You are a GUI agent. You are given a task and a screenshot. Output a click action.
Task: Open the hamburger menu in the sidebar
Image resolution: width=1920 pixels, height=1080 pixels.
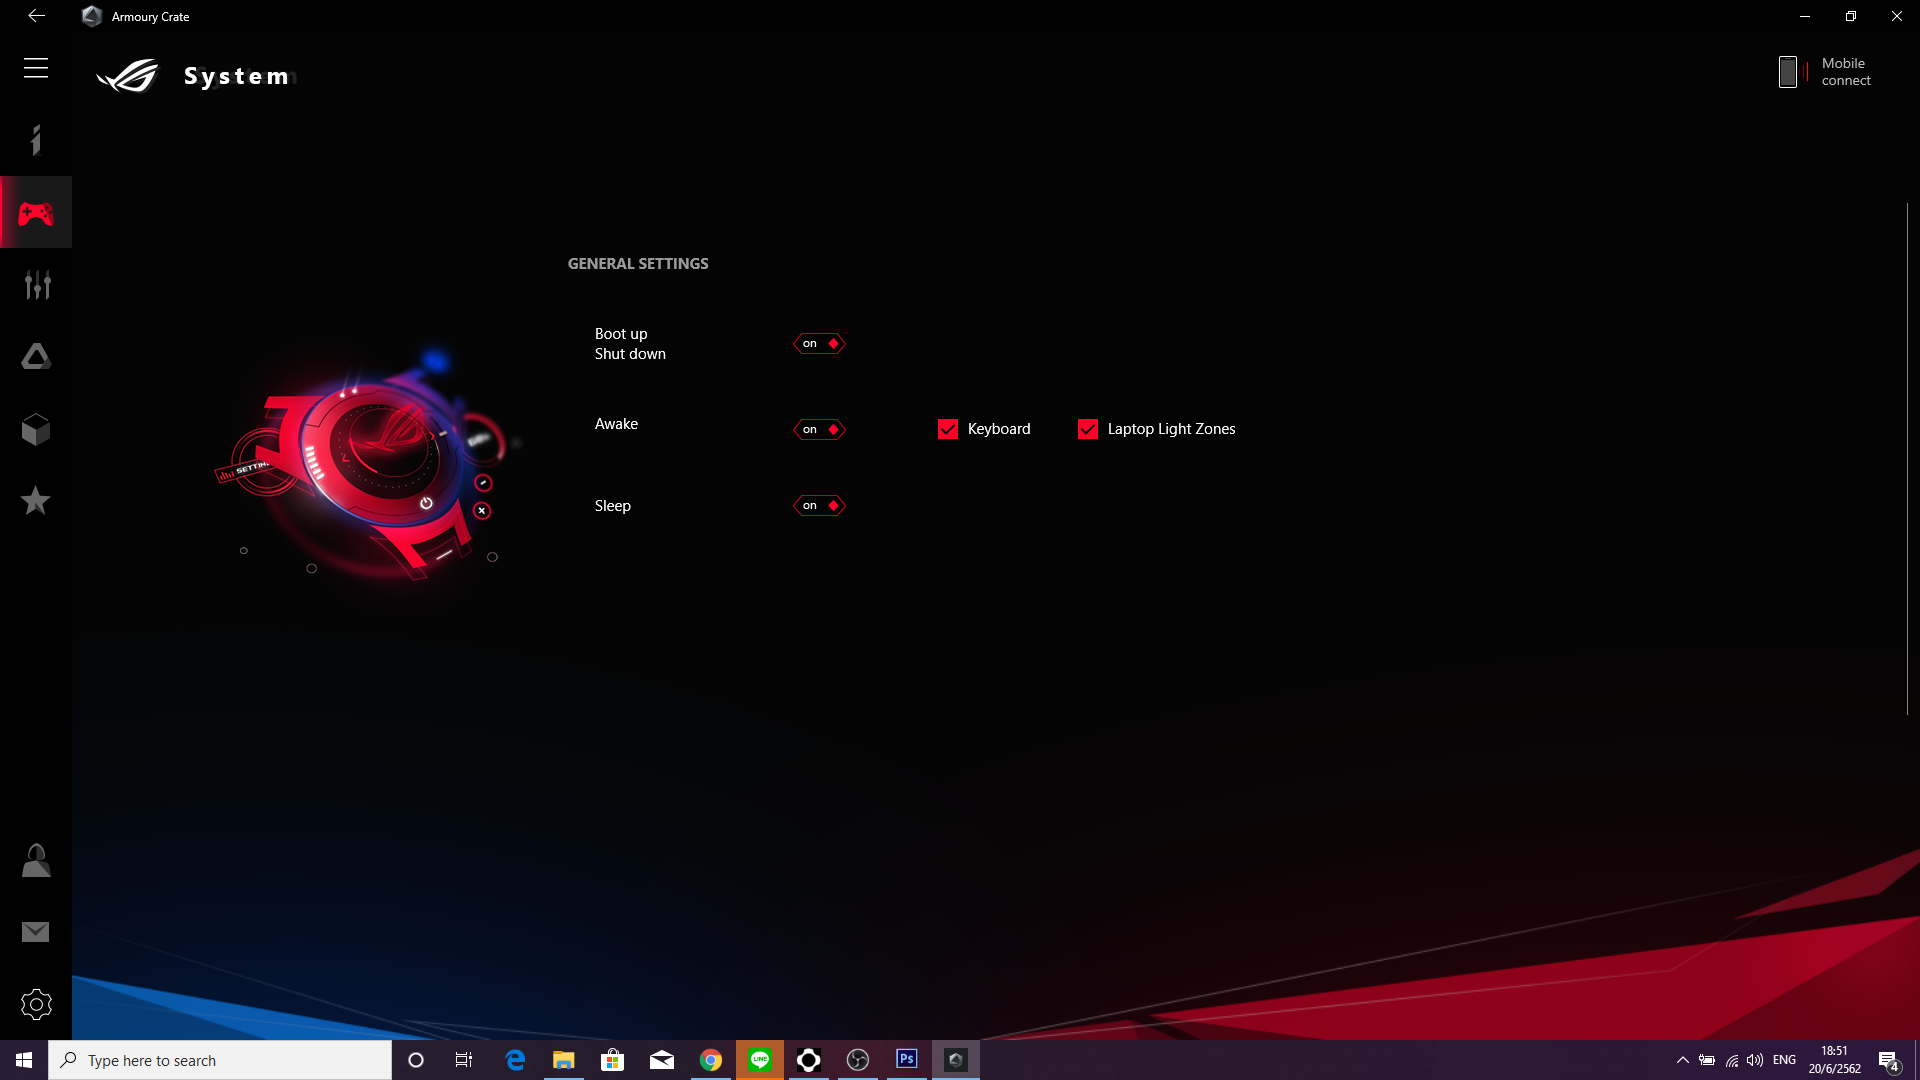tap(36, 68)
